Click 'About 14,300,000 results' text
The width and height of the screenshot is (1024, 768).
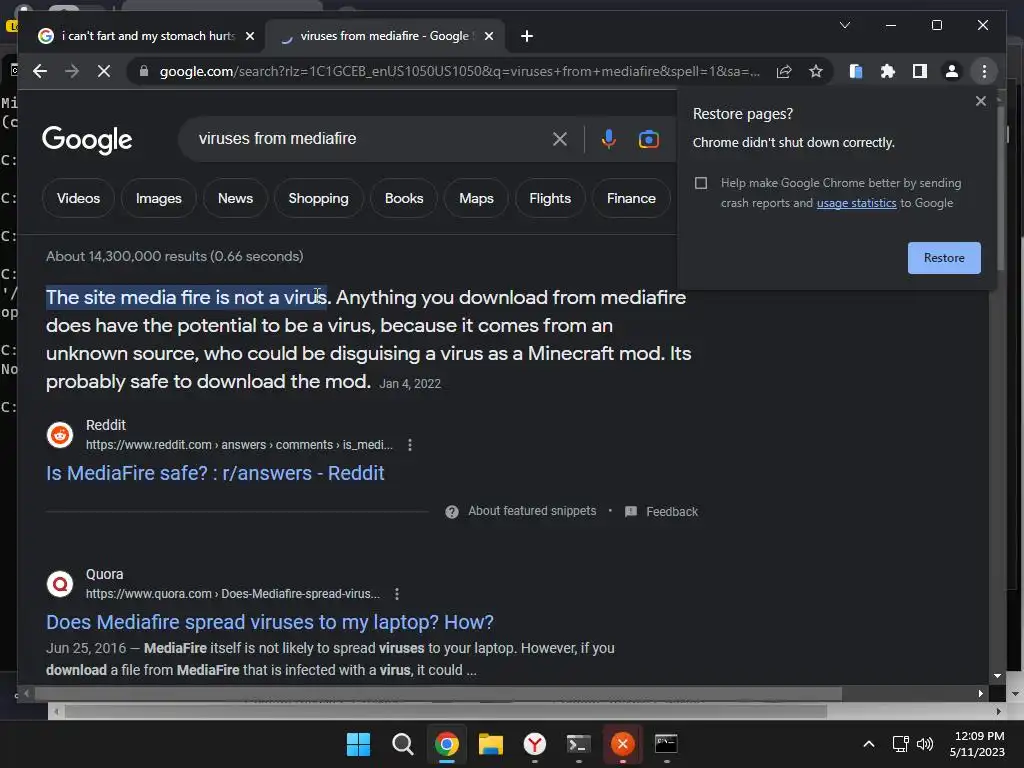click(x=174, y=256)
